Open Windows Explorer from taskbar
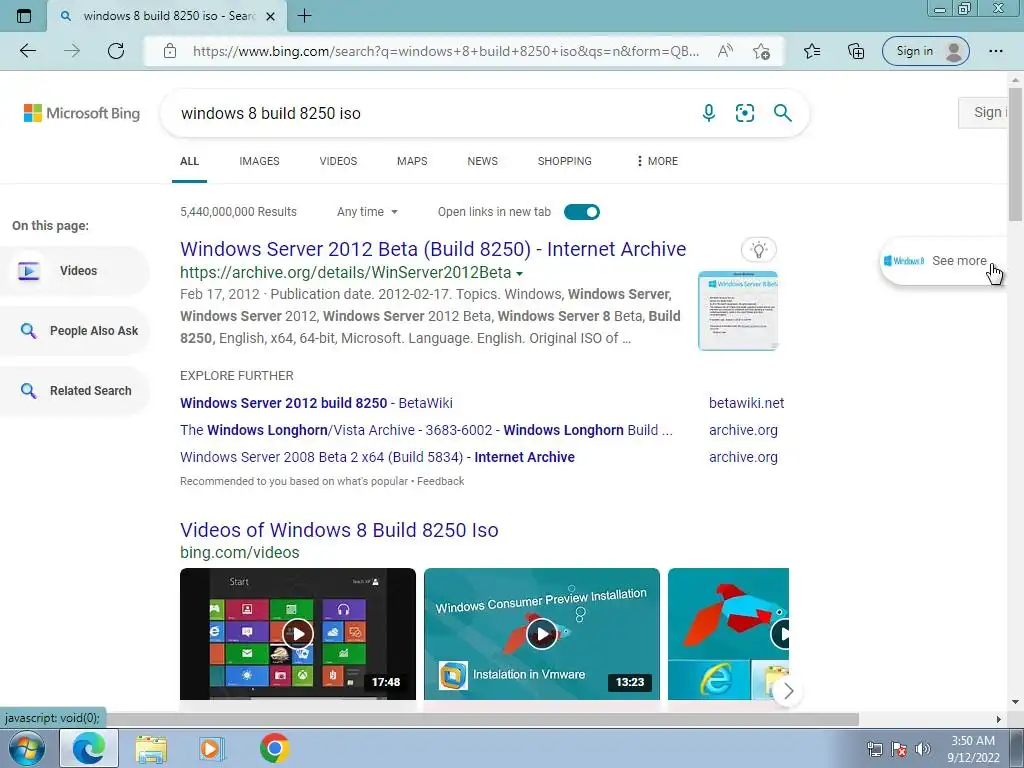The image size is (1024, 768). coord(151,749)
